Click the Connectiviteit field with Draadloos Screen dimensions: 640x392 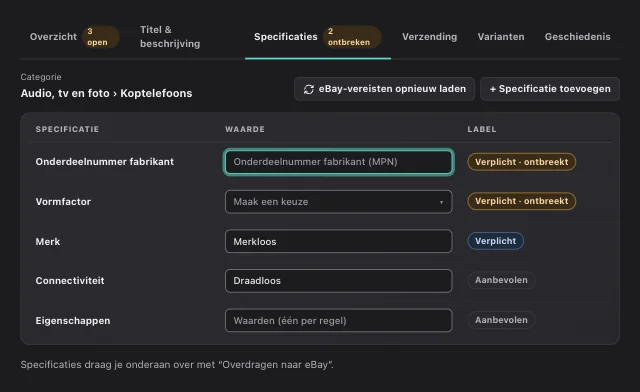pyautogui.click(x=338, y=281)
